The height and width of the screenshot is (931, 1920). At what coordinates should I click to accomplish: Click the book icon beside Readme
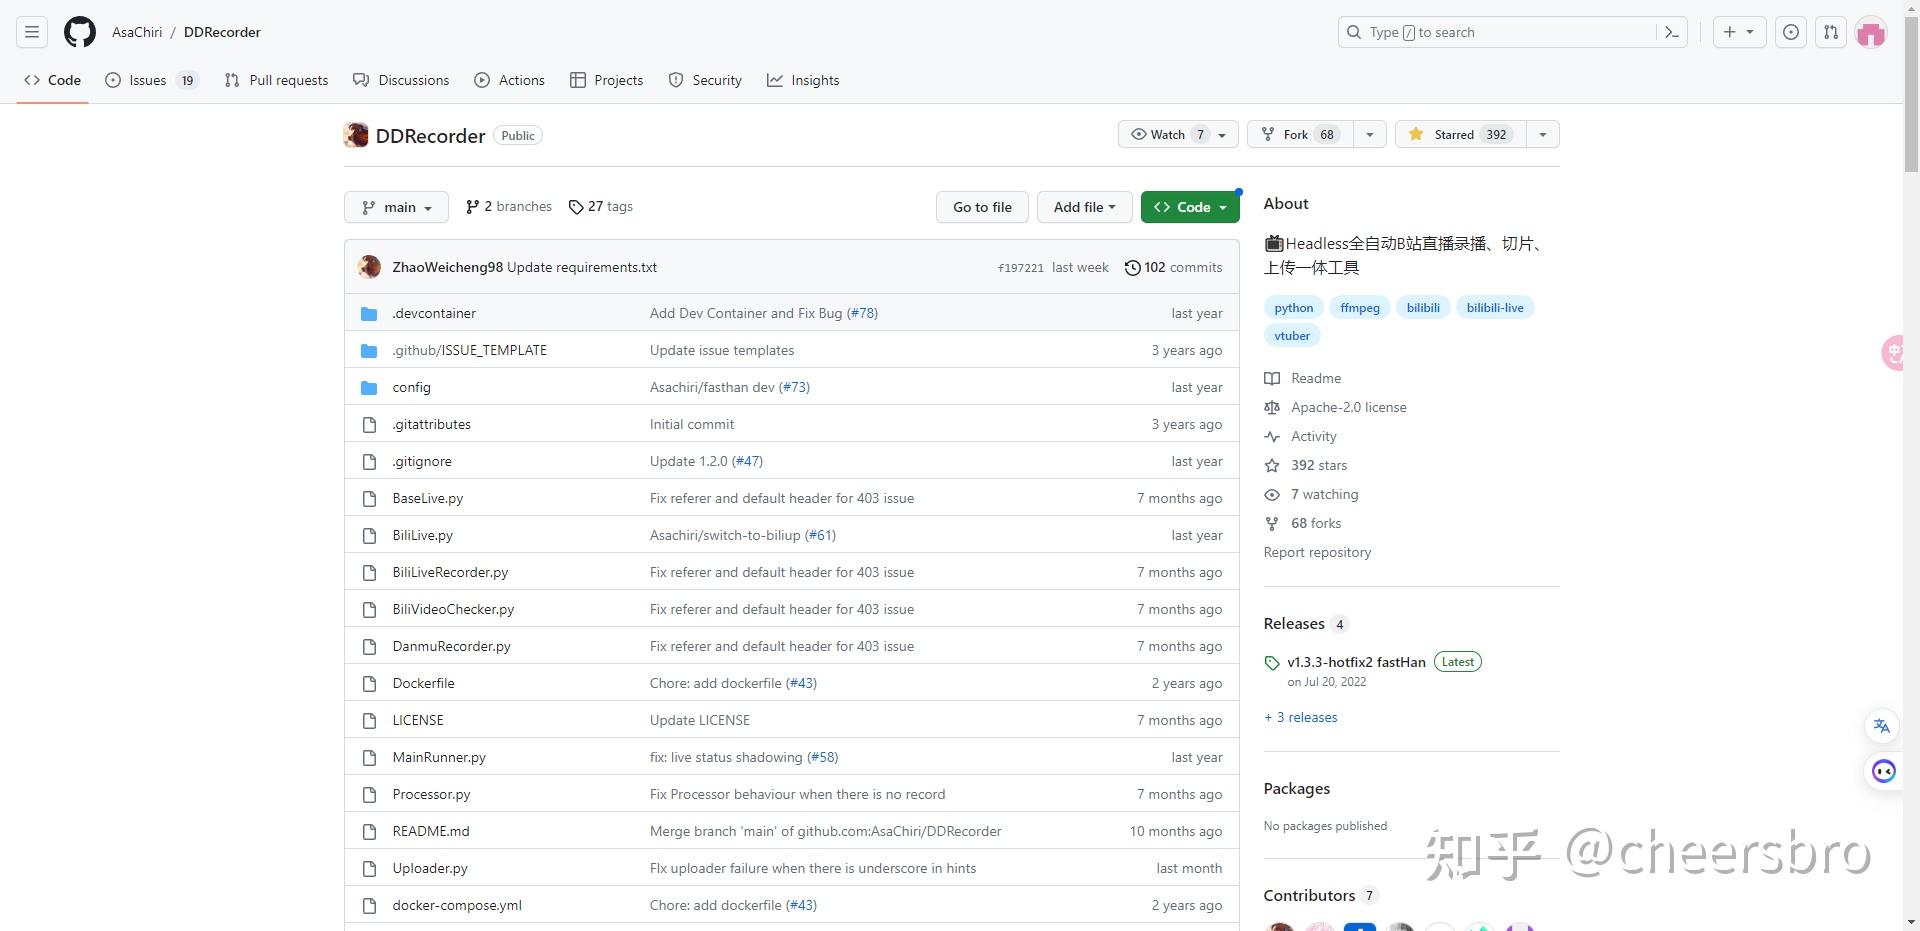pyautogui.click(x=1272, y=378)
